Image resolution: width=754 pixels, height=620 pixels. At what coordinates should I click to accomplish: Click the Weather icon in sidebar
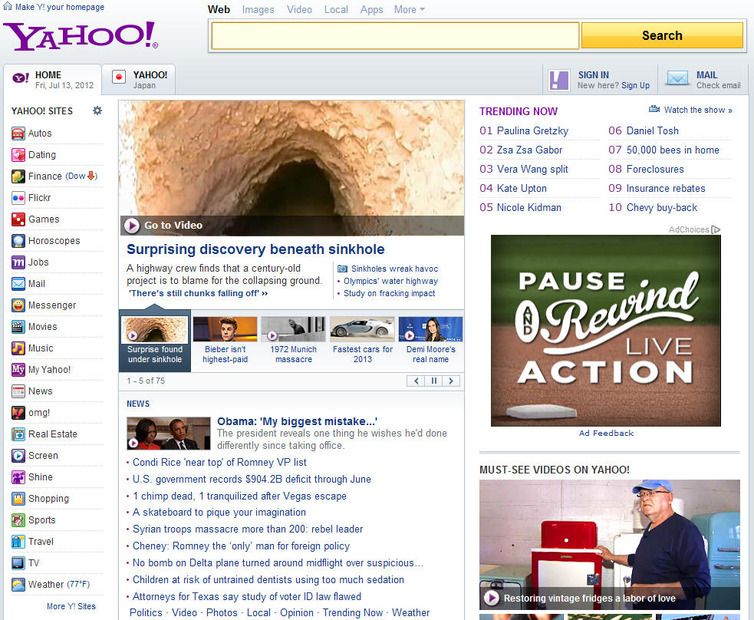[18, 584]
